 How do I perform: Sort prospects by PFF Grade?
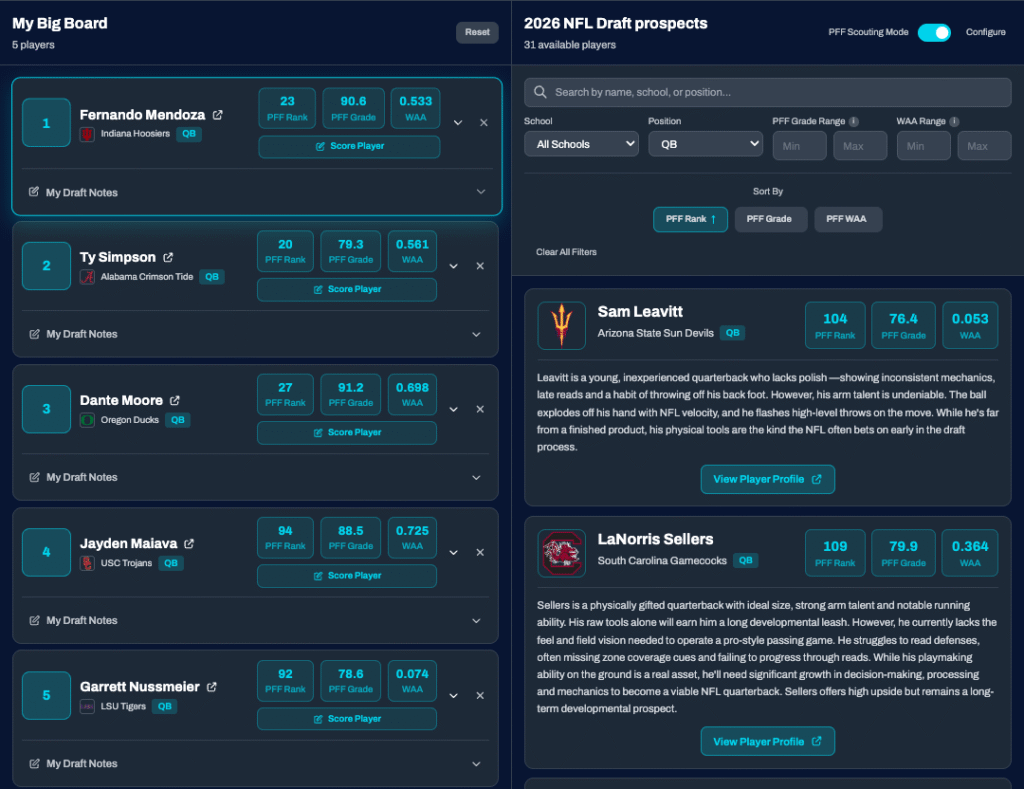coord(770,219)
